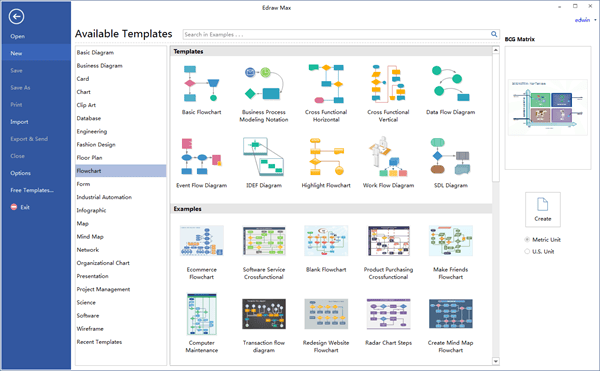Open Software Service Crossfunctional example

pos(264,252)
